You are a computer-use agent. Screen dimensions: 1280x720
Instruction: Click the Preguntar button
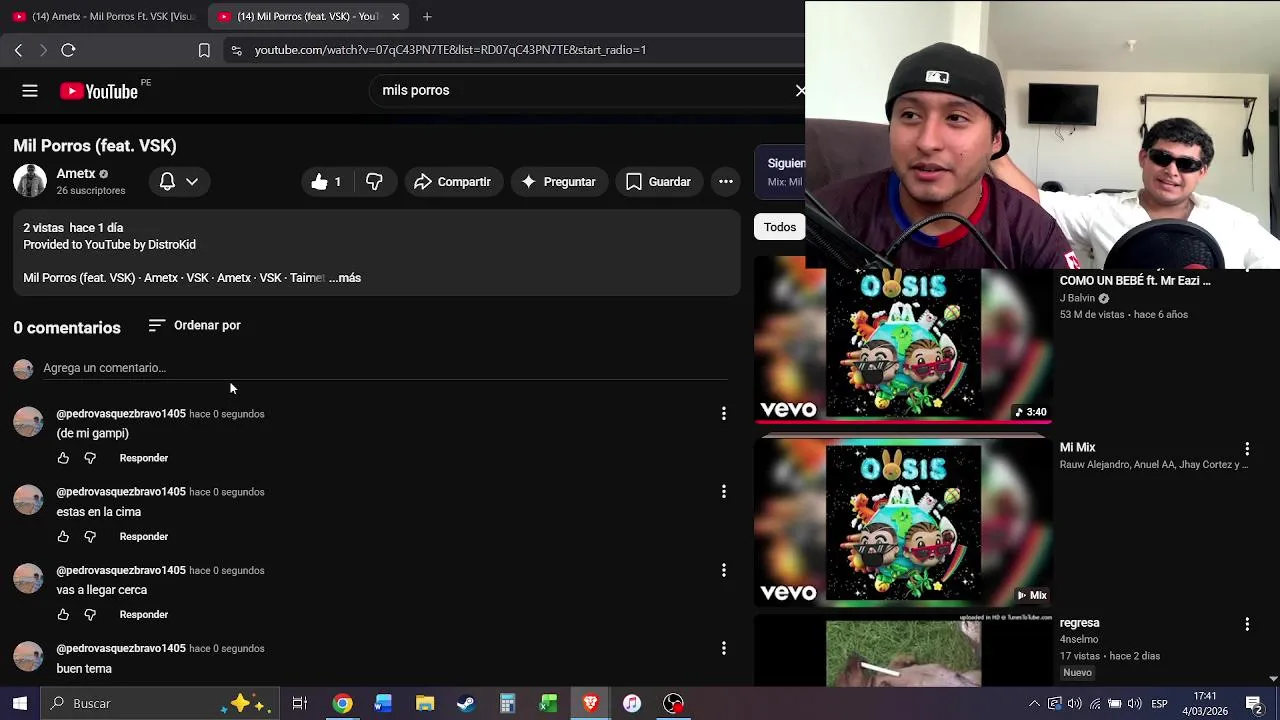click(x=558, y=182)
